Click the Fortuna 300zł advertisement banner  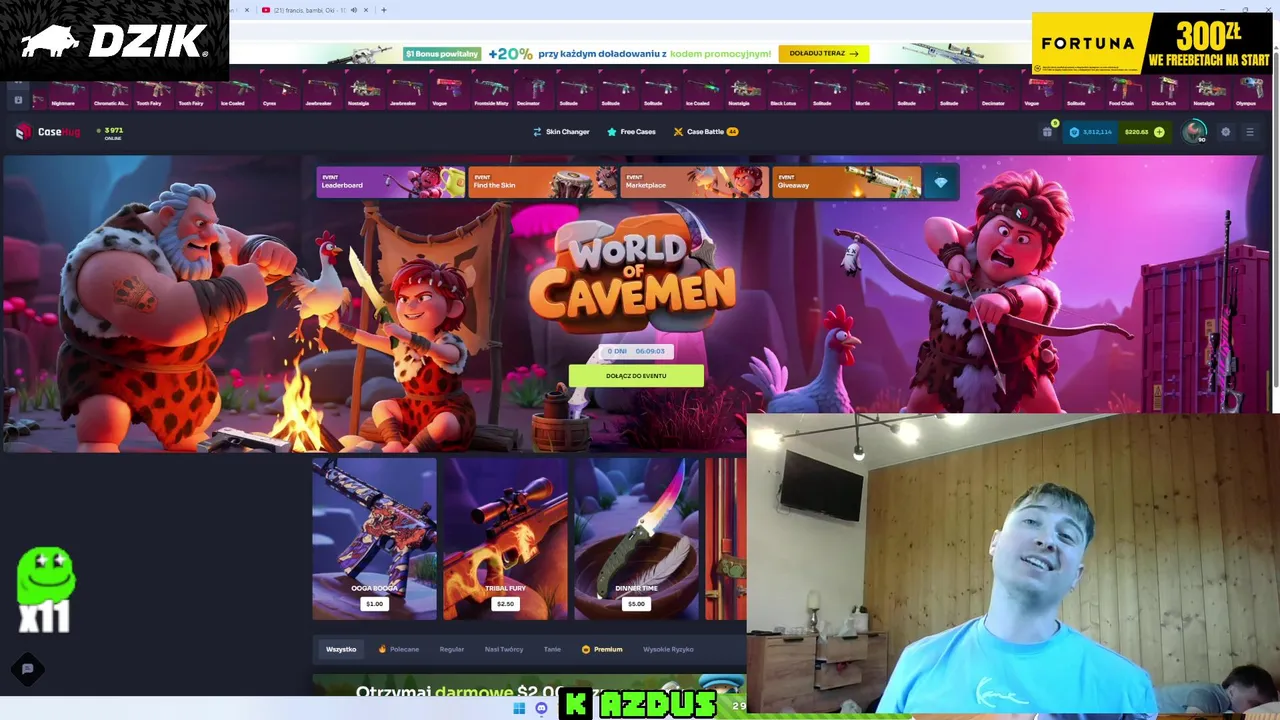click(1151, 42)
